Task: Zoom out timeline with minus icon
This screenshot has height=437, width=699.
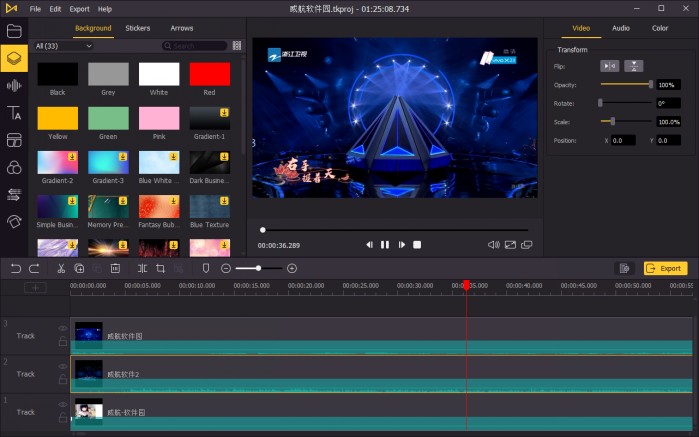Action: click(226, 268)
